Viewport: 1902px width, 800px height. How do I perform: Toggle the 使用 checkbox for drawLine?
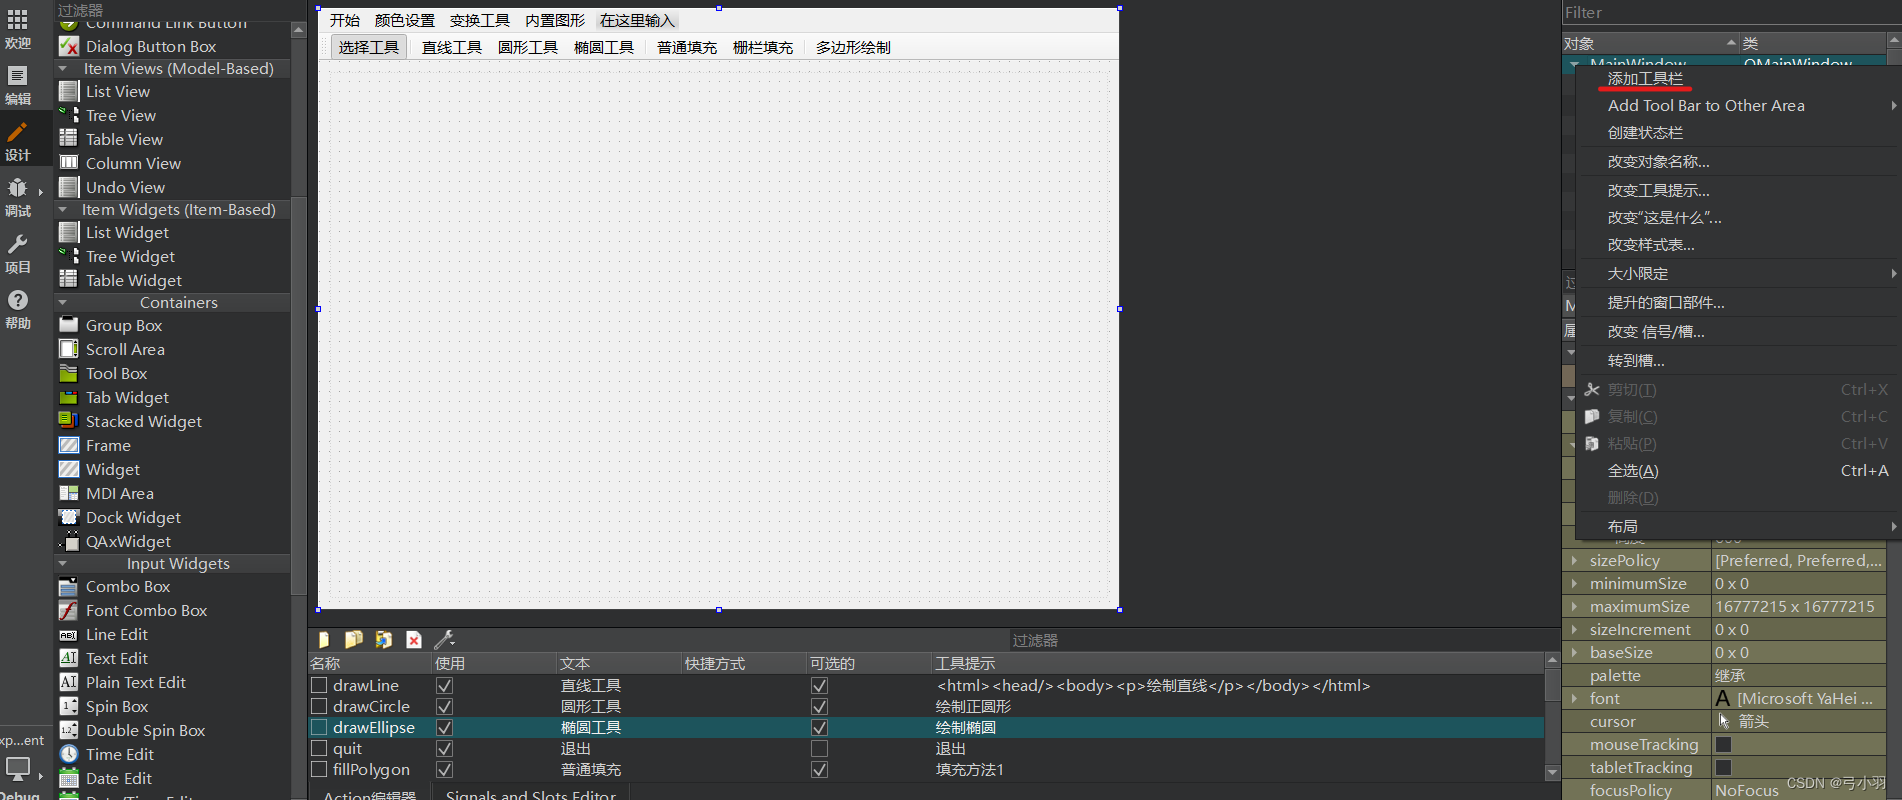coord(445,685)
